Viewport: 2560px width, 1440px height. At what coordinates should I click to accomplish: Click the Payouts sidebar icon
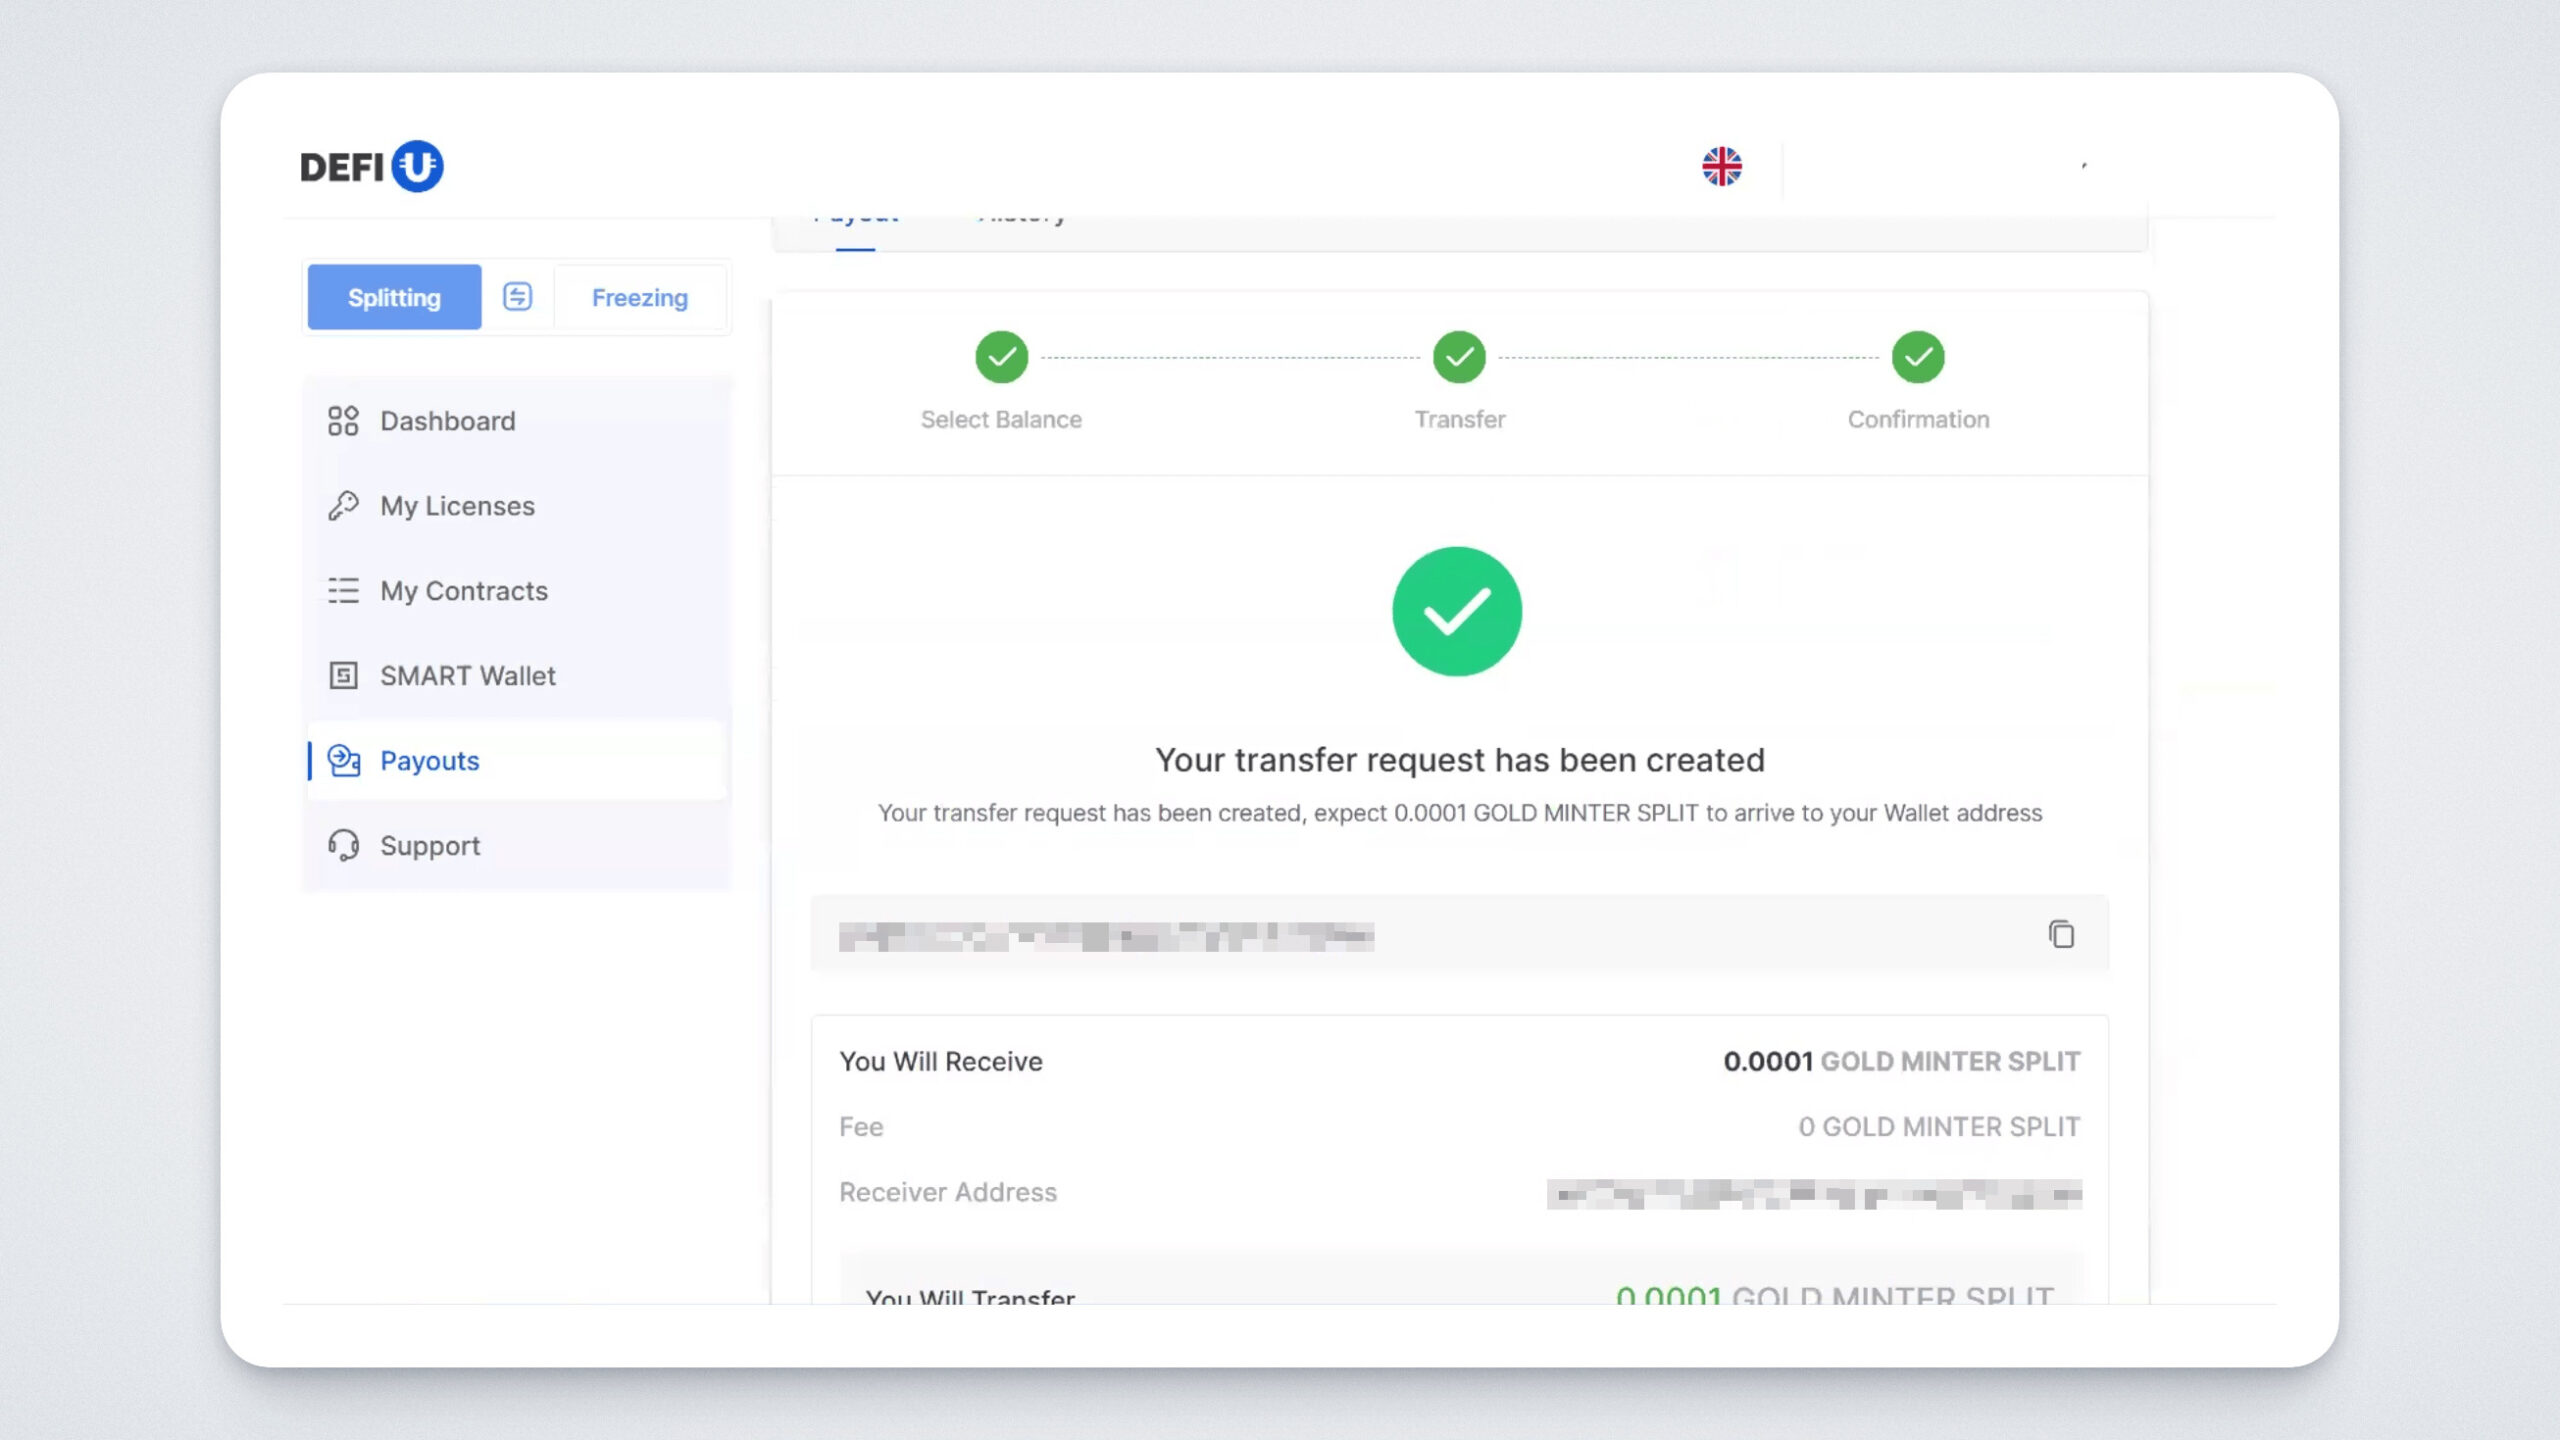click(x=343, y=761)
